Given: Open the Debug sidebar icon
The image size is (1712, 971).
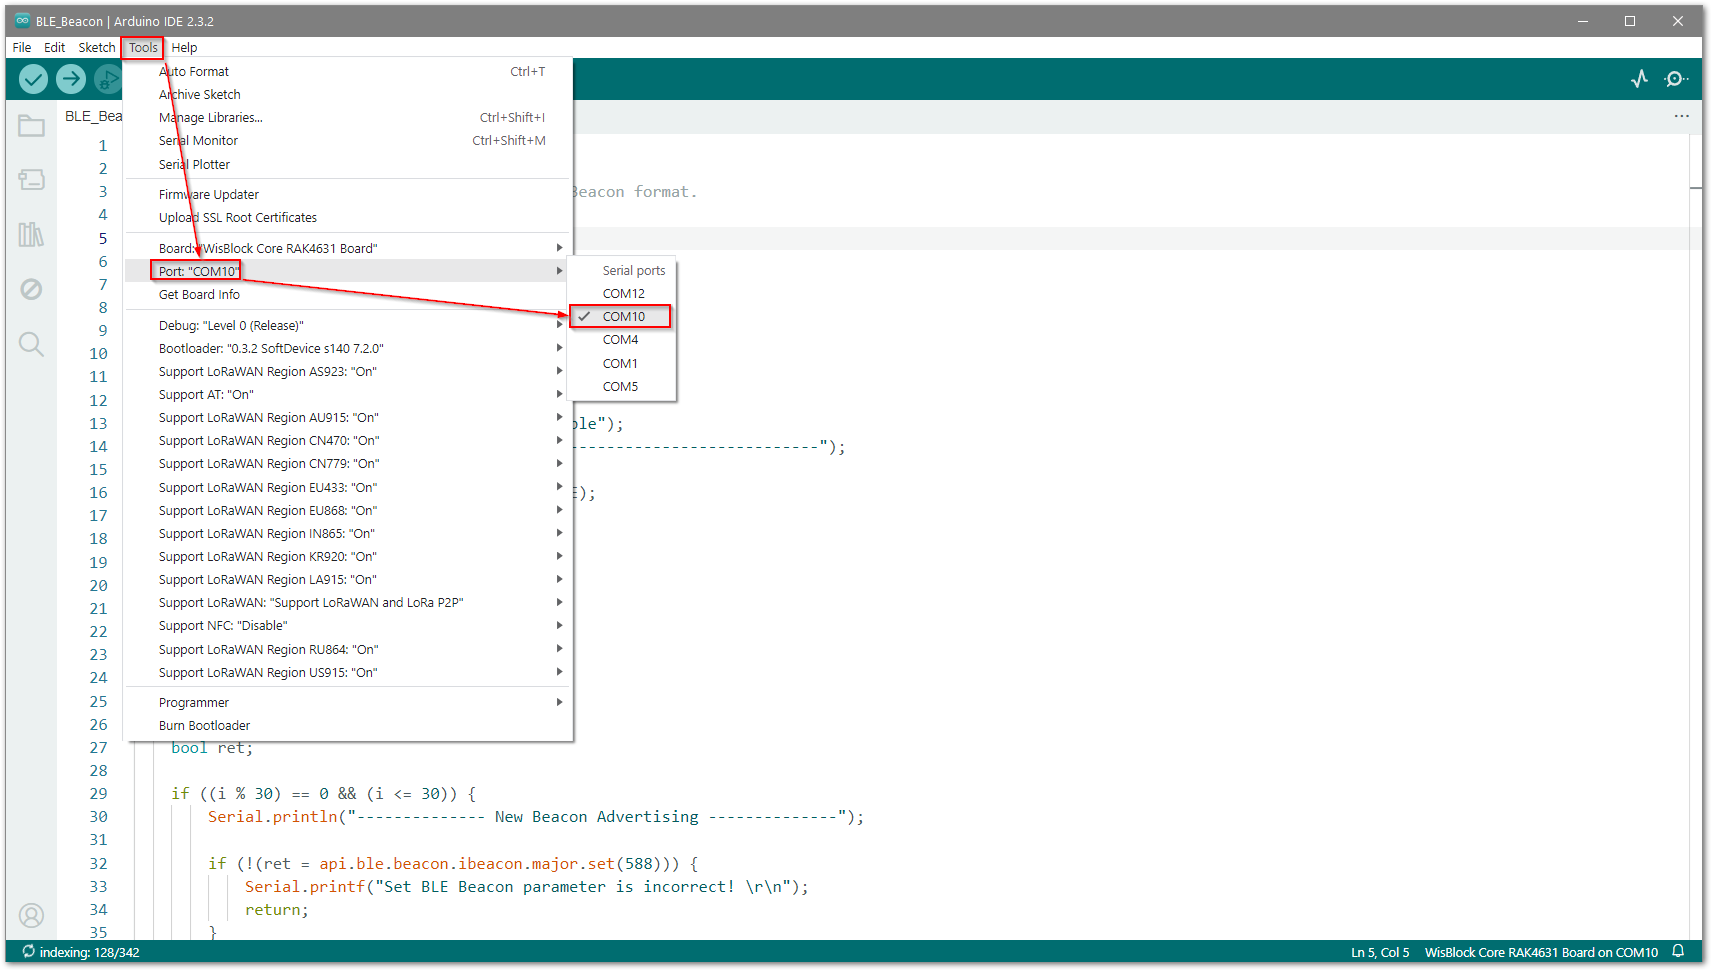Looking at the screenshot, I should tap(32, 289).
